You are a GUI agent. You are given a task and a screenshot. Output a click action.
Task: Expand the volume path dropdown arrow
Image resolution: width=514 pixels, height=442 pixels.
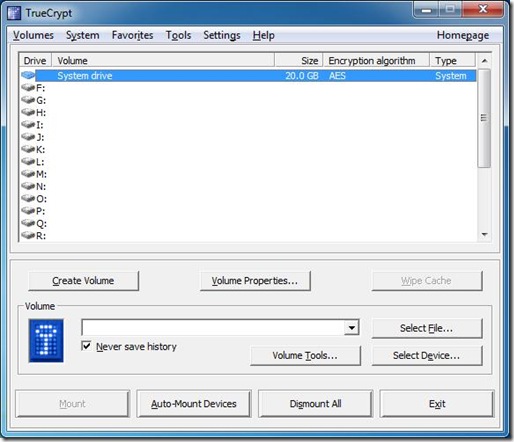(351, 328)
